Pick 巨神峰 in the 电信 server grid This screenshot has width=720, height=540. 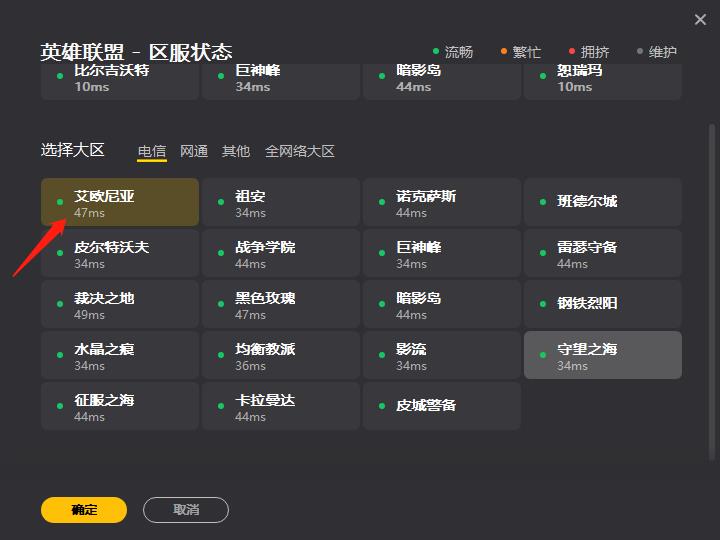[442, 253]
